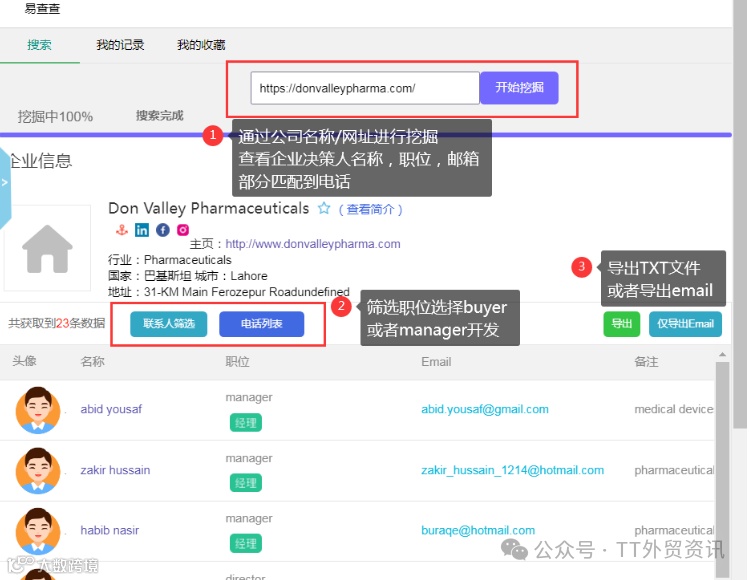
Task: Click the contact table vertical scrollbar
Action: [x=722, y=469]
